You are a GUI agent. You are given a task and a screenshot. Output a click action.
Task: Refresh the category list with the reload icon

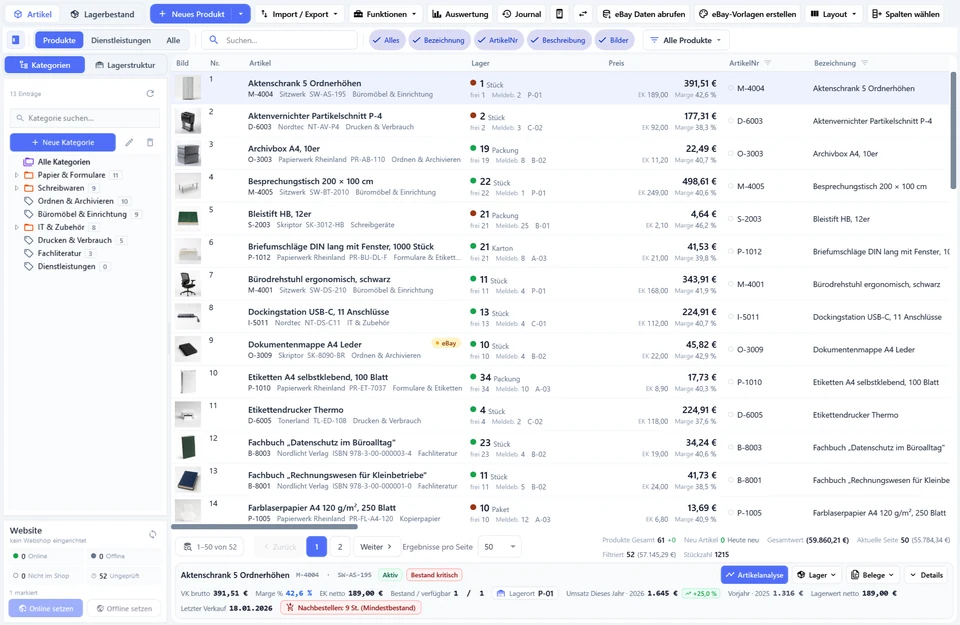(x=150, y=94)
